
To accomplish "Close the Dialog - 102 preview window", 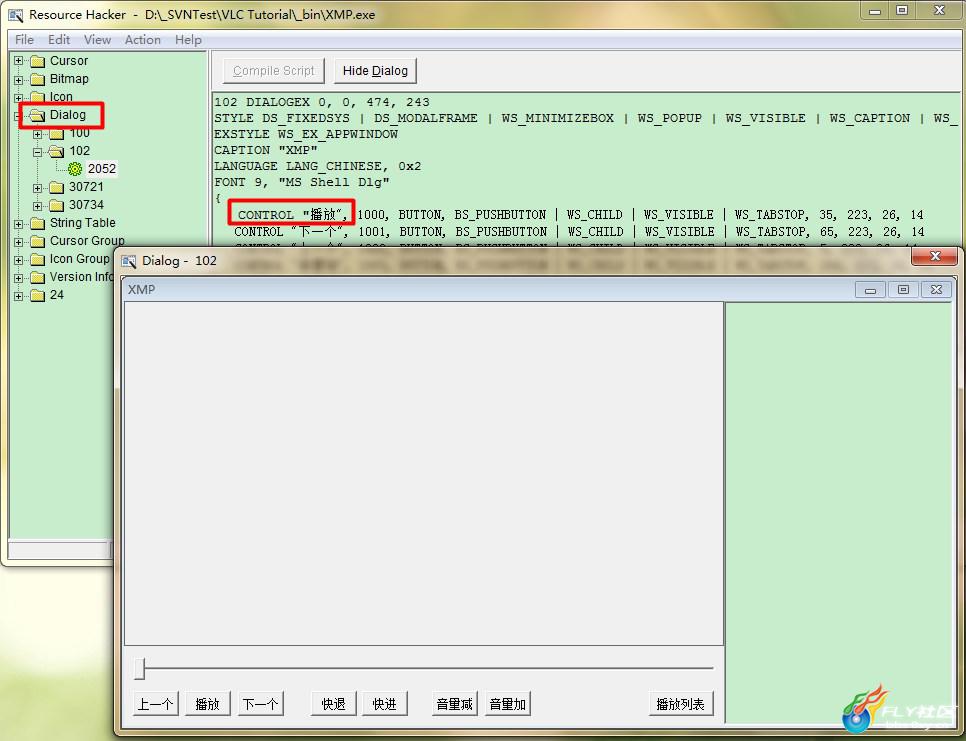I will pos(935,256).
